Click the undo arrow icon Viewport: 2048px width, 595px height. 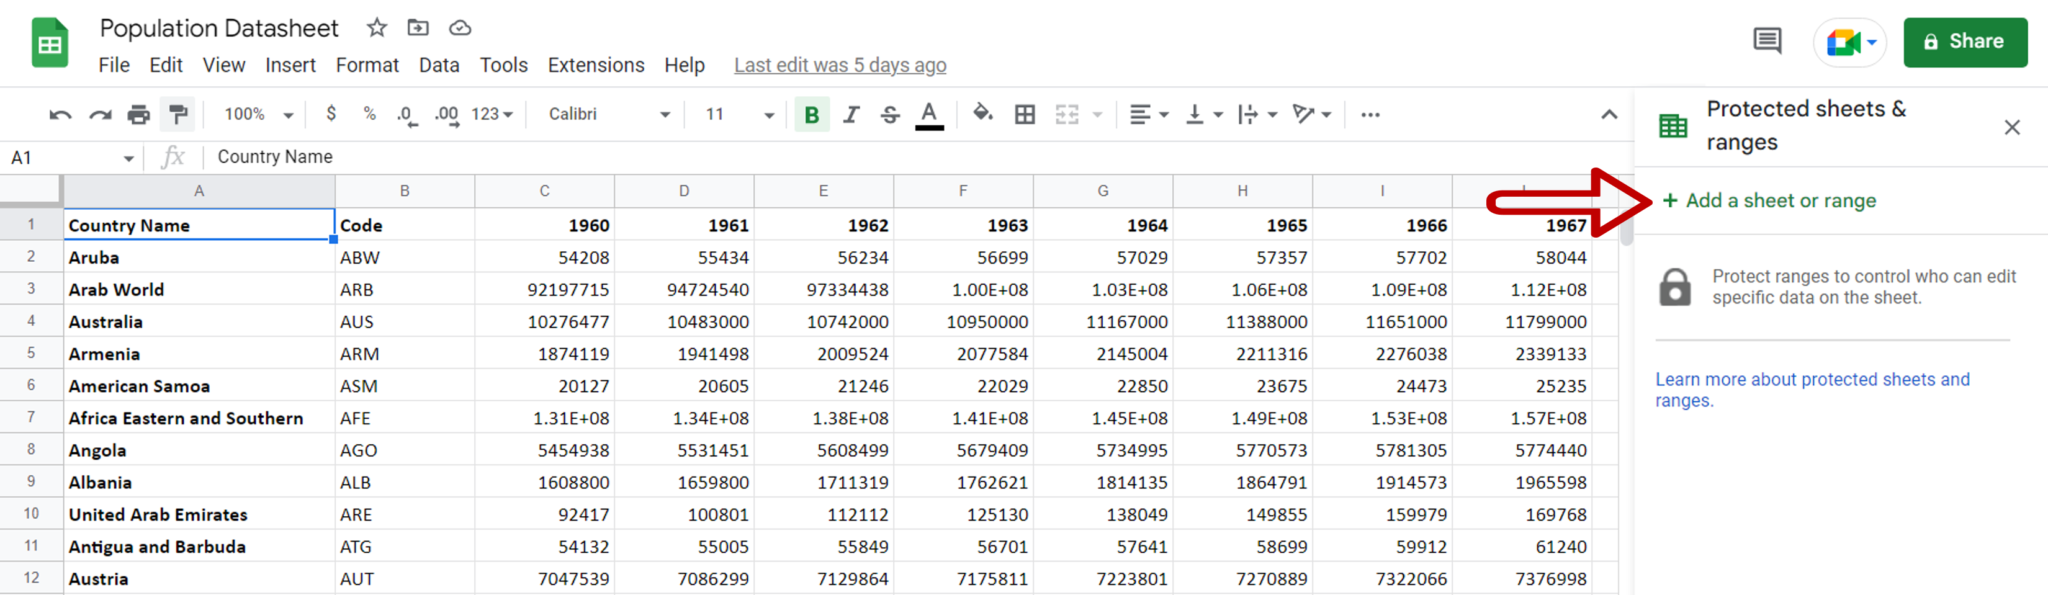coord(60,115)
